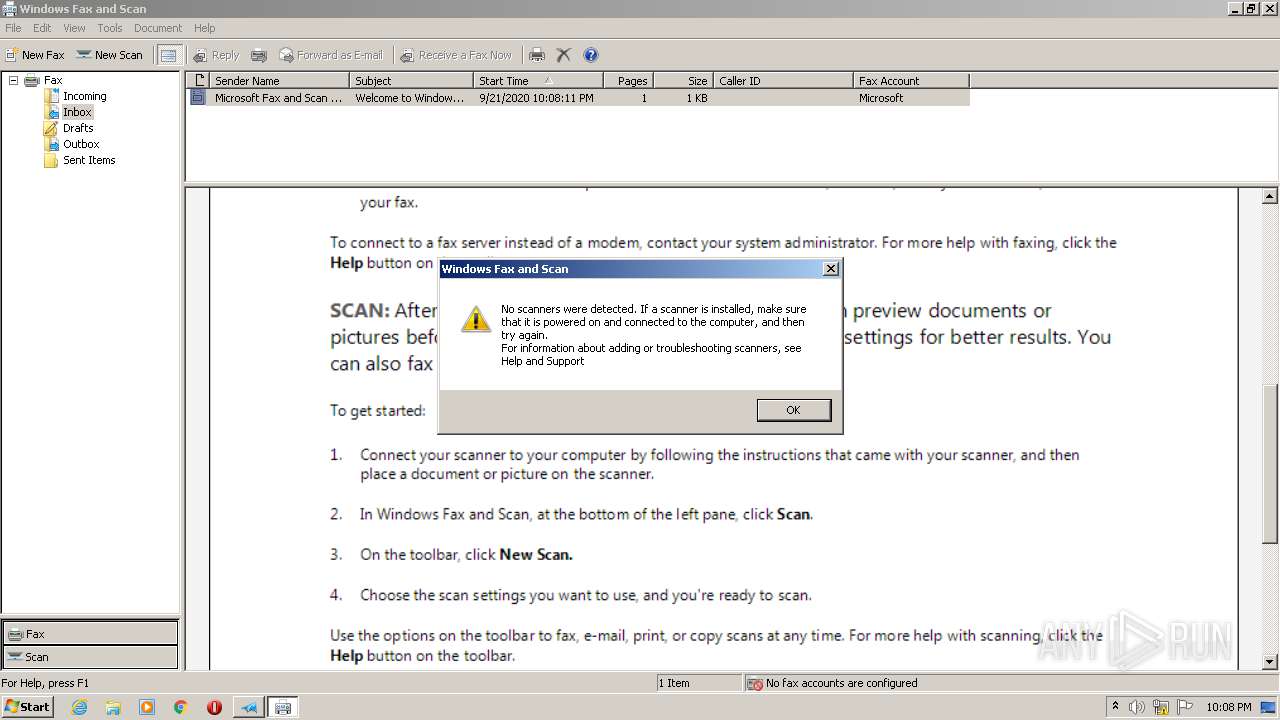1280x720 pixels.
Task: Sort by Sender Name column
Action: [279, 81]
